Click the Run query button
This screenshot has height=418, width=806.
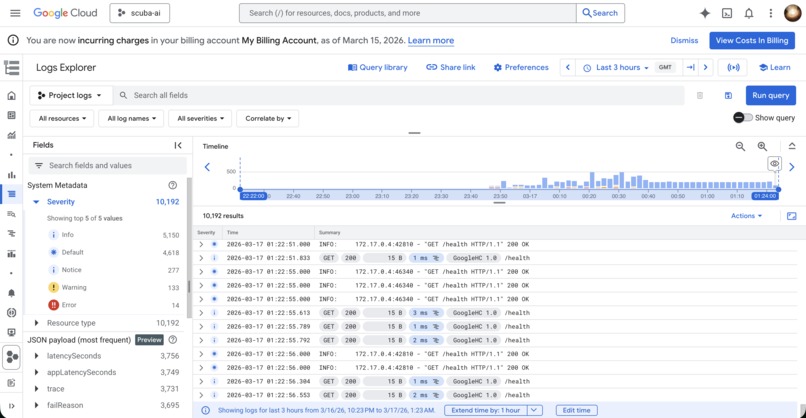coord(771,95)
